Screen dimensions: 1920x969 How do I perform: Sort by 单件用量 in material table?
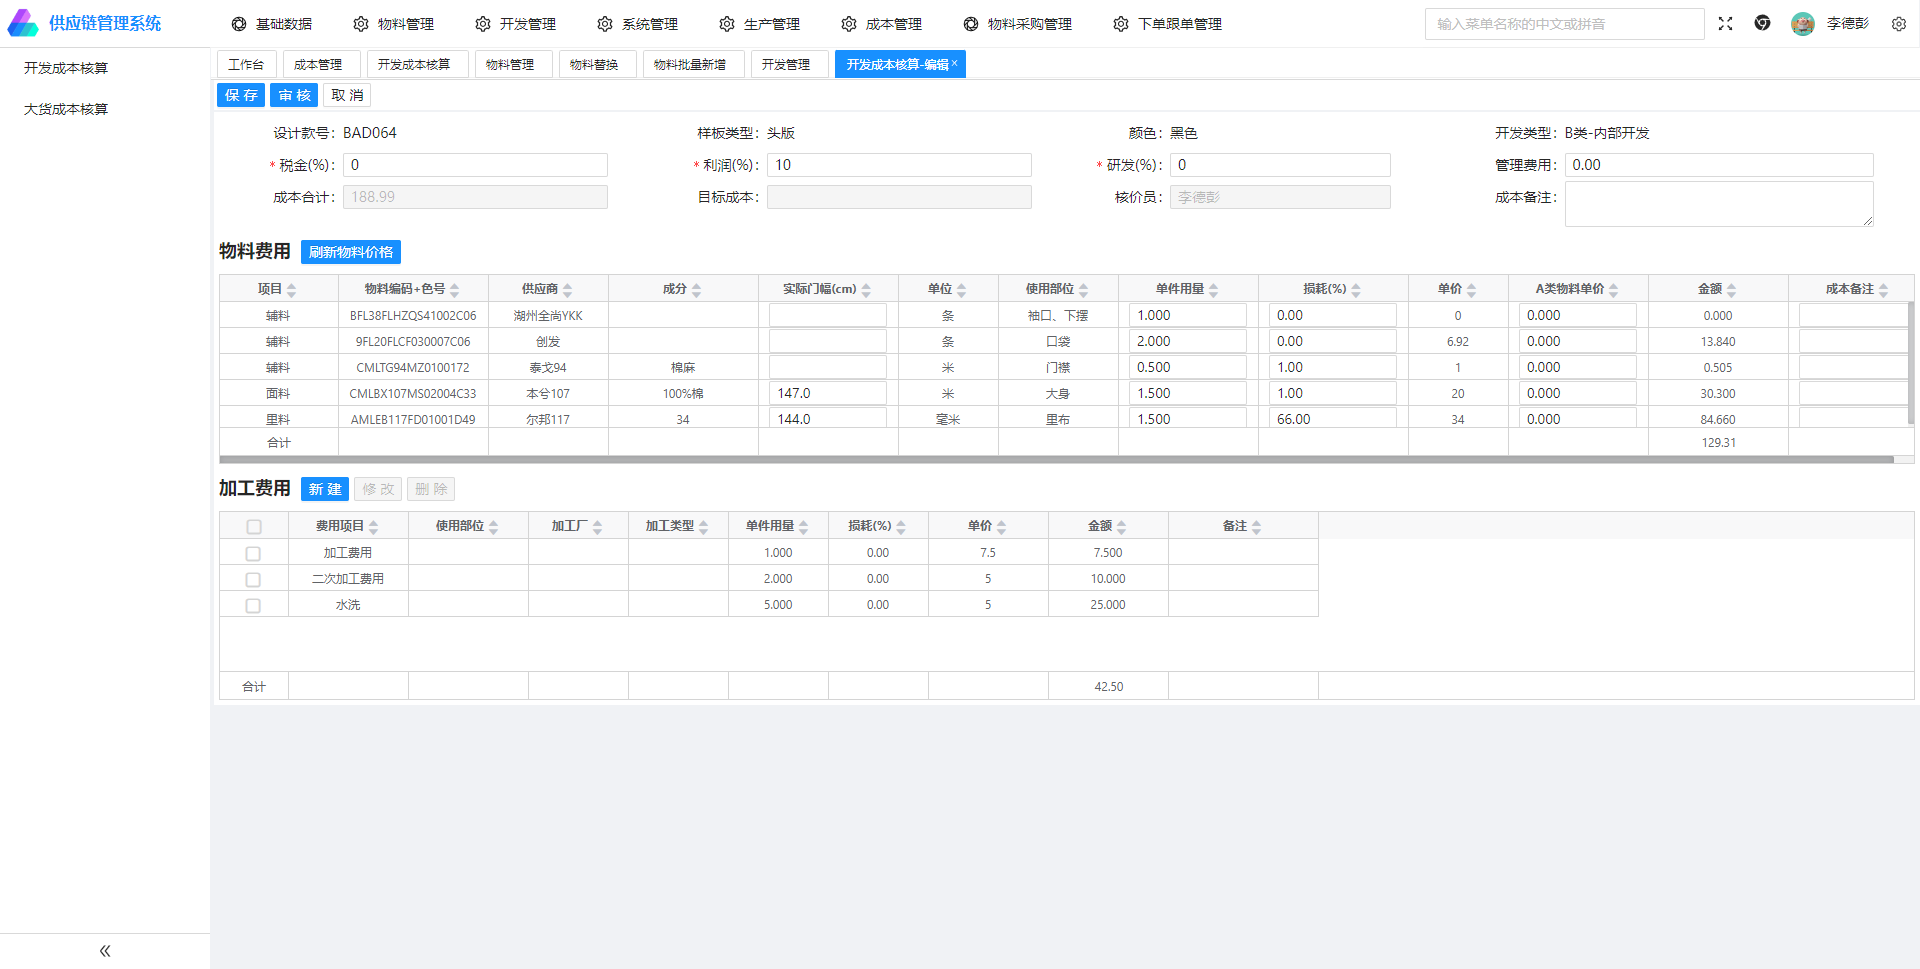pyautogui.click(x=1213, y=290)
